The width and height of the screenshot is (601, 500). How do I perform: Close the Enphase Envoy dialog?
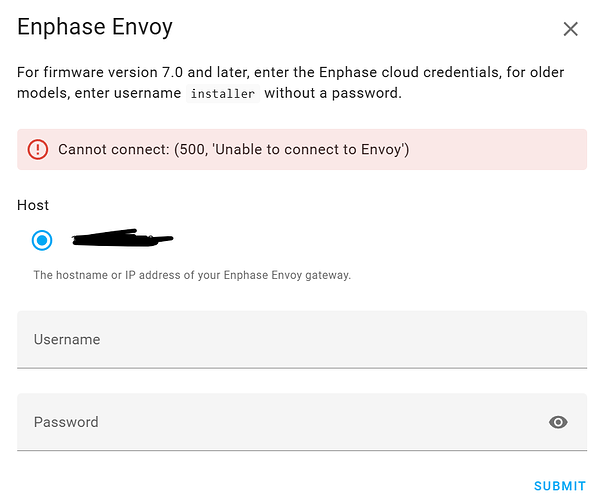coord(570,29)
